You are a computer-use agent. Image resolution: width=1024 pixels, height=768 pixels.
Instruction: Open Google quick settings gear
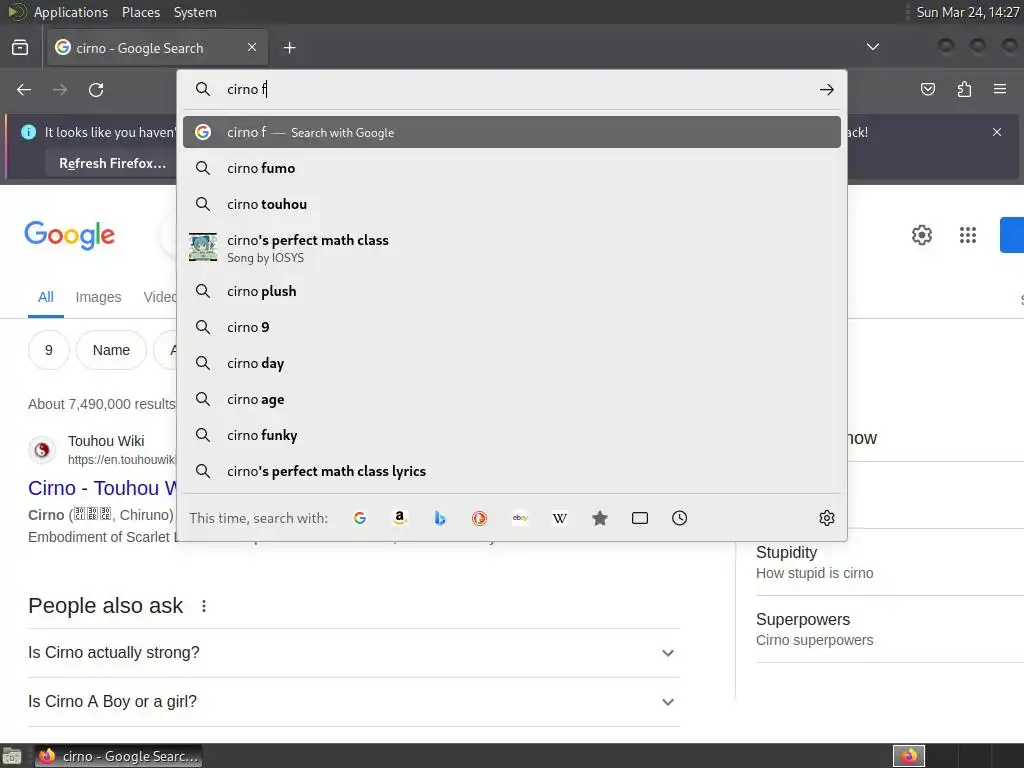pos(921,234)
